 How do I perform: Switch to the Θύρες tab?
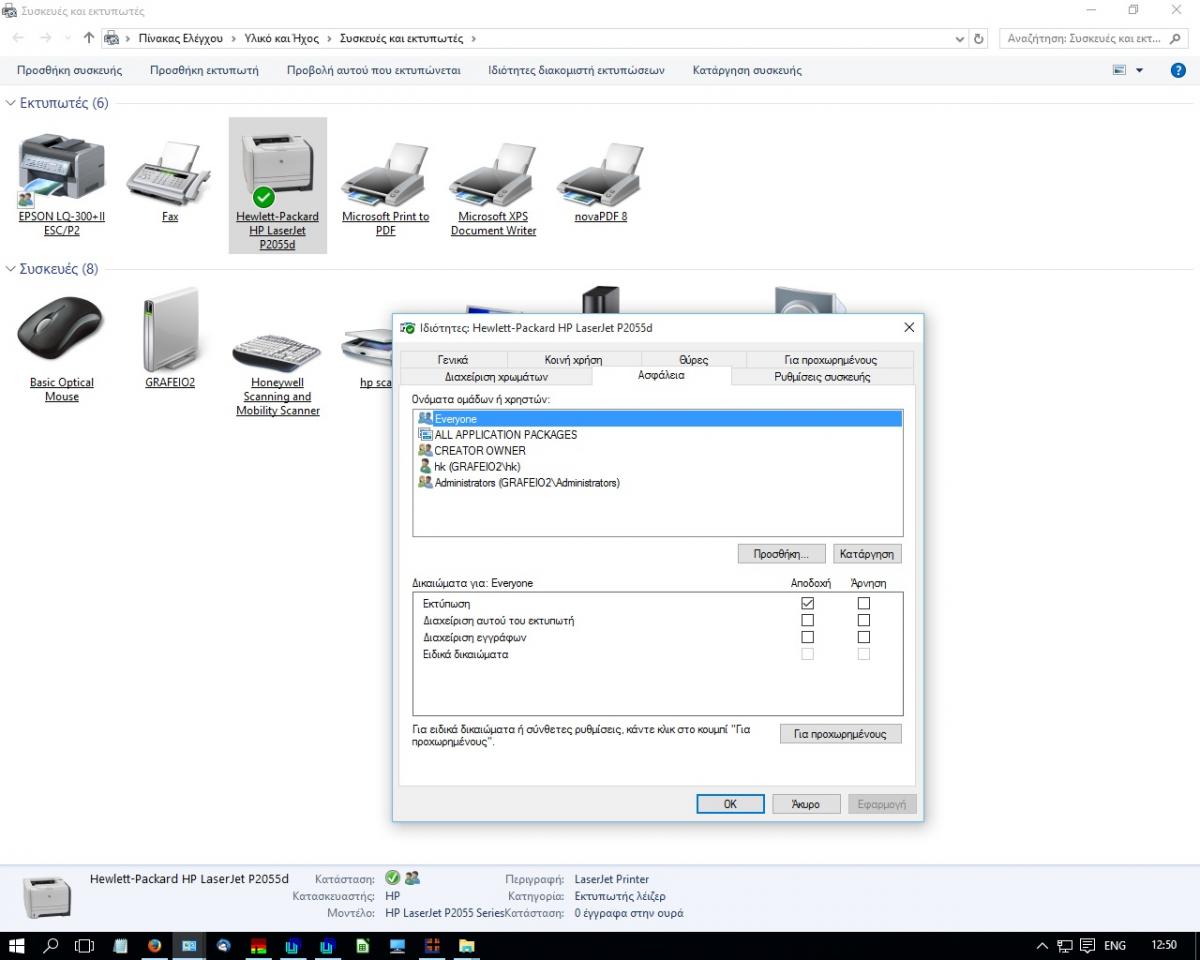pyautogui.click(x=693, y=359)
